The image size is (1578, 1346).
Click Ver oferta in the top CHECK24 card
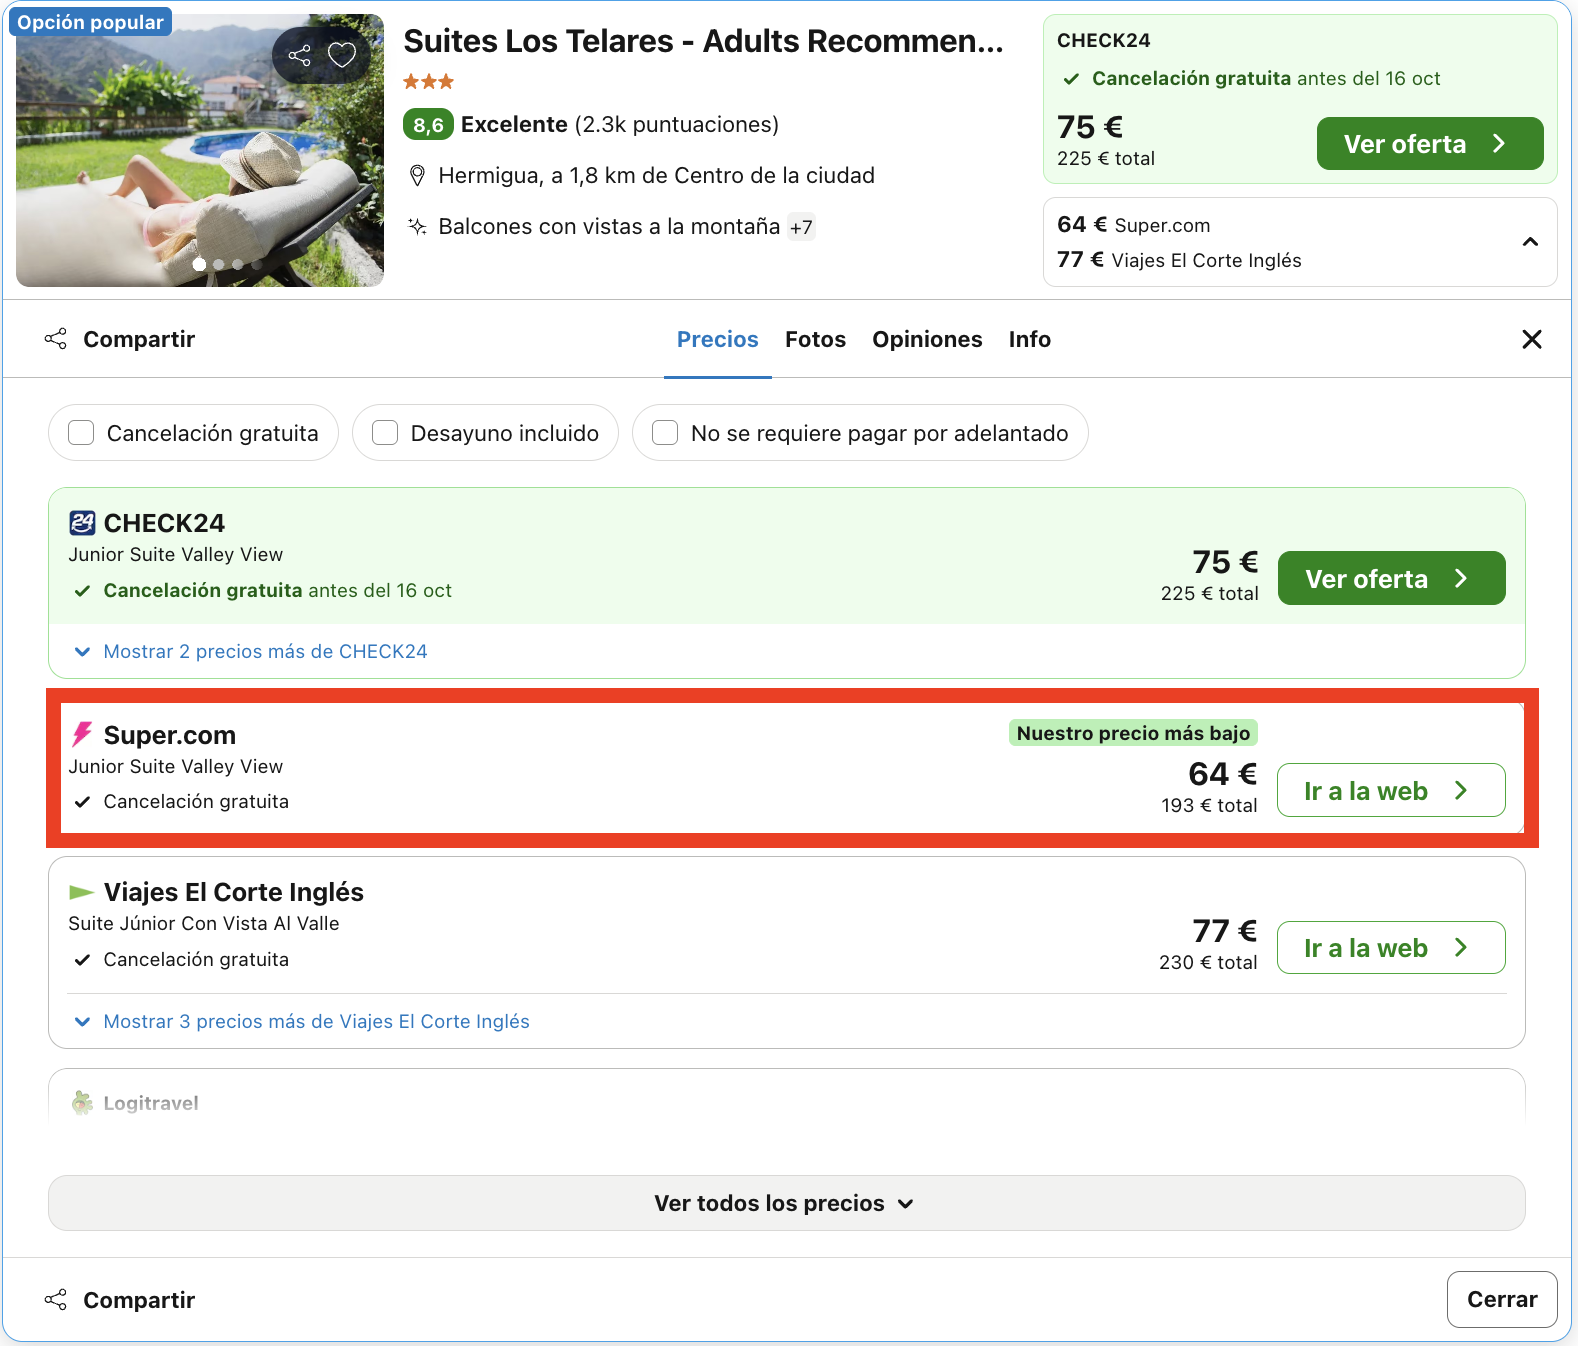1430,144
